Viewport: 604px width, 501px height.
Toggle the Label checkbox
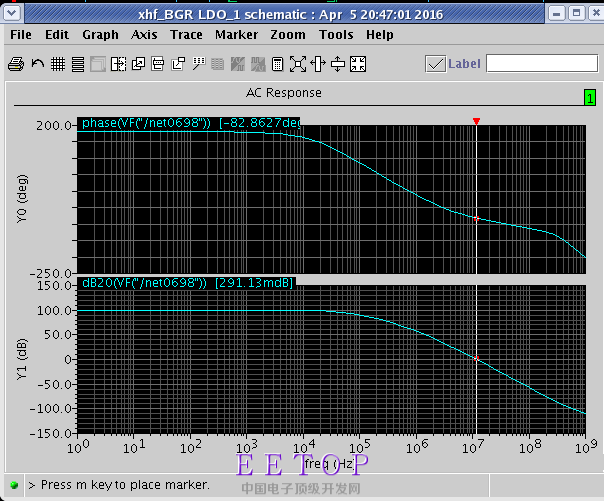pos(435,64)
